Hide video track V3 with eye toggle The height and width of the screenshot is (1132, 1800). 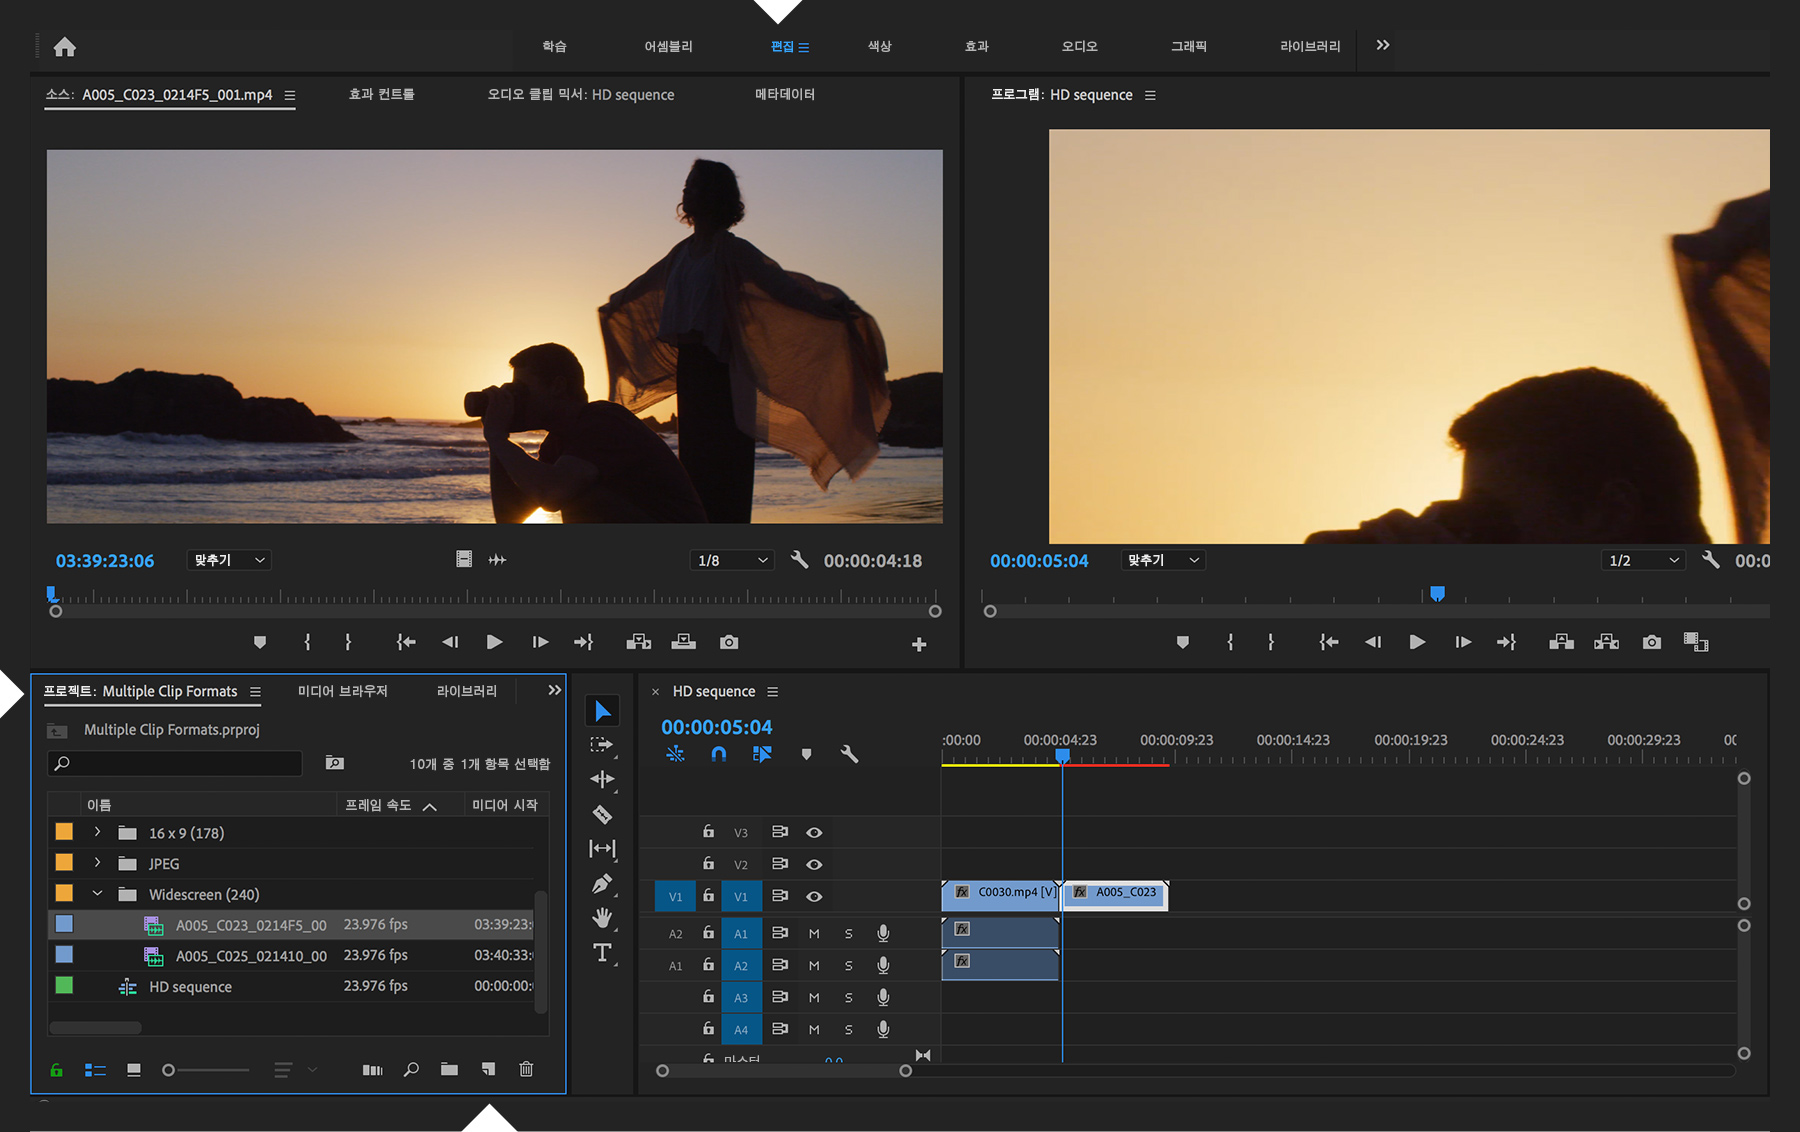814,832
